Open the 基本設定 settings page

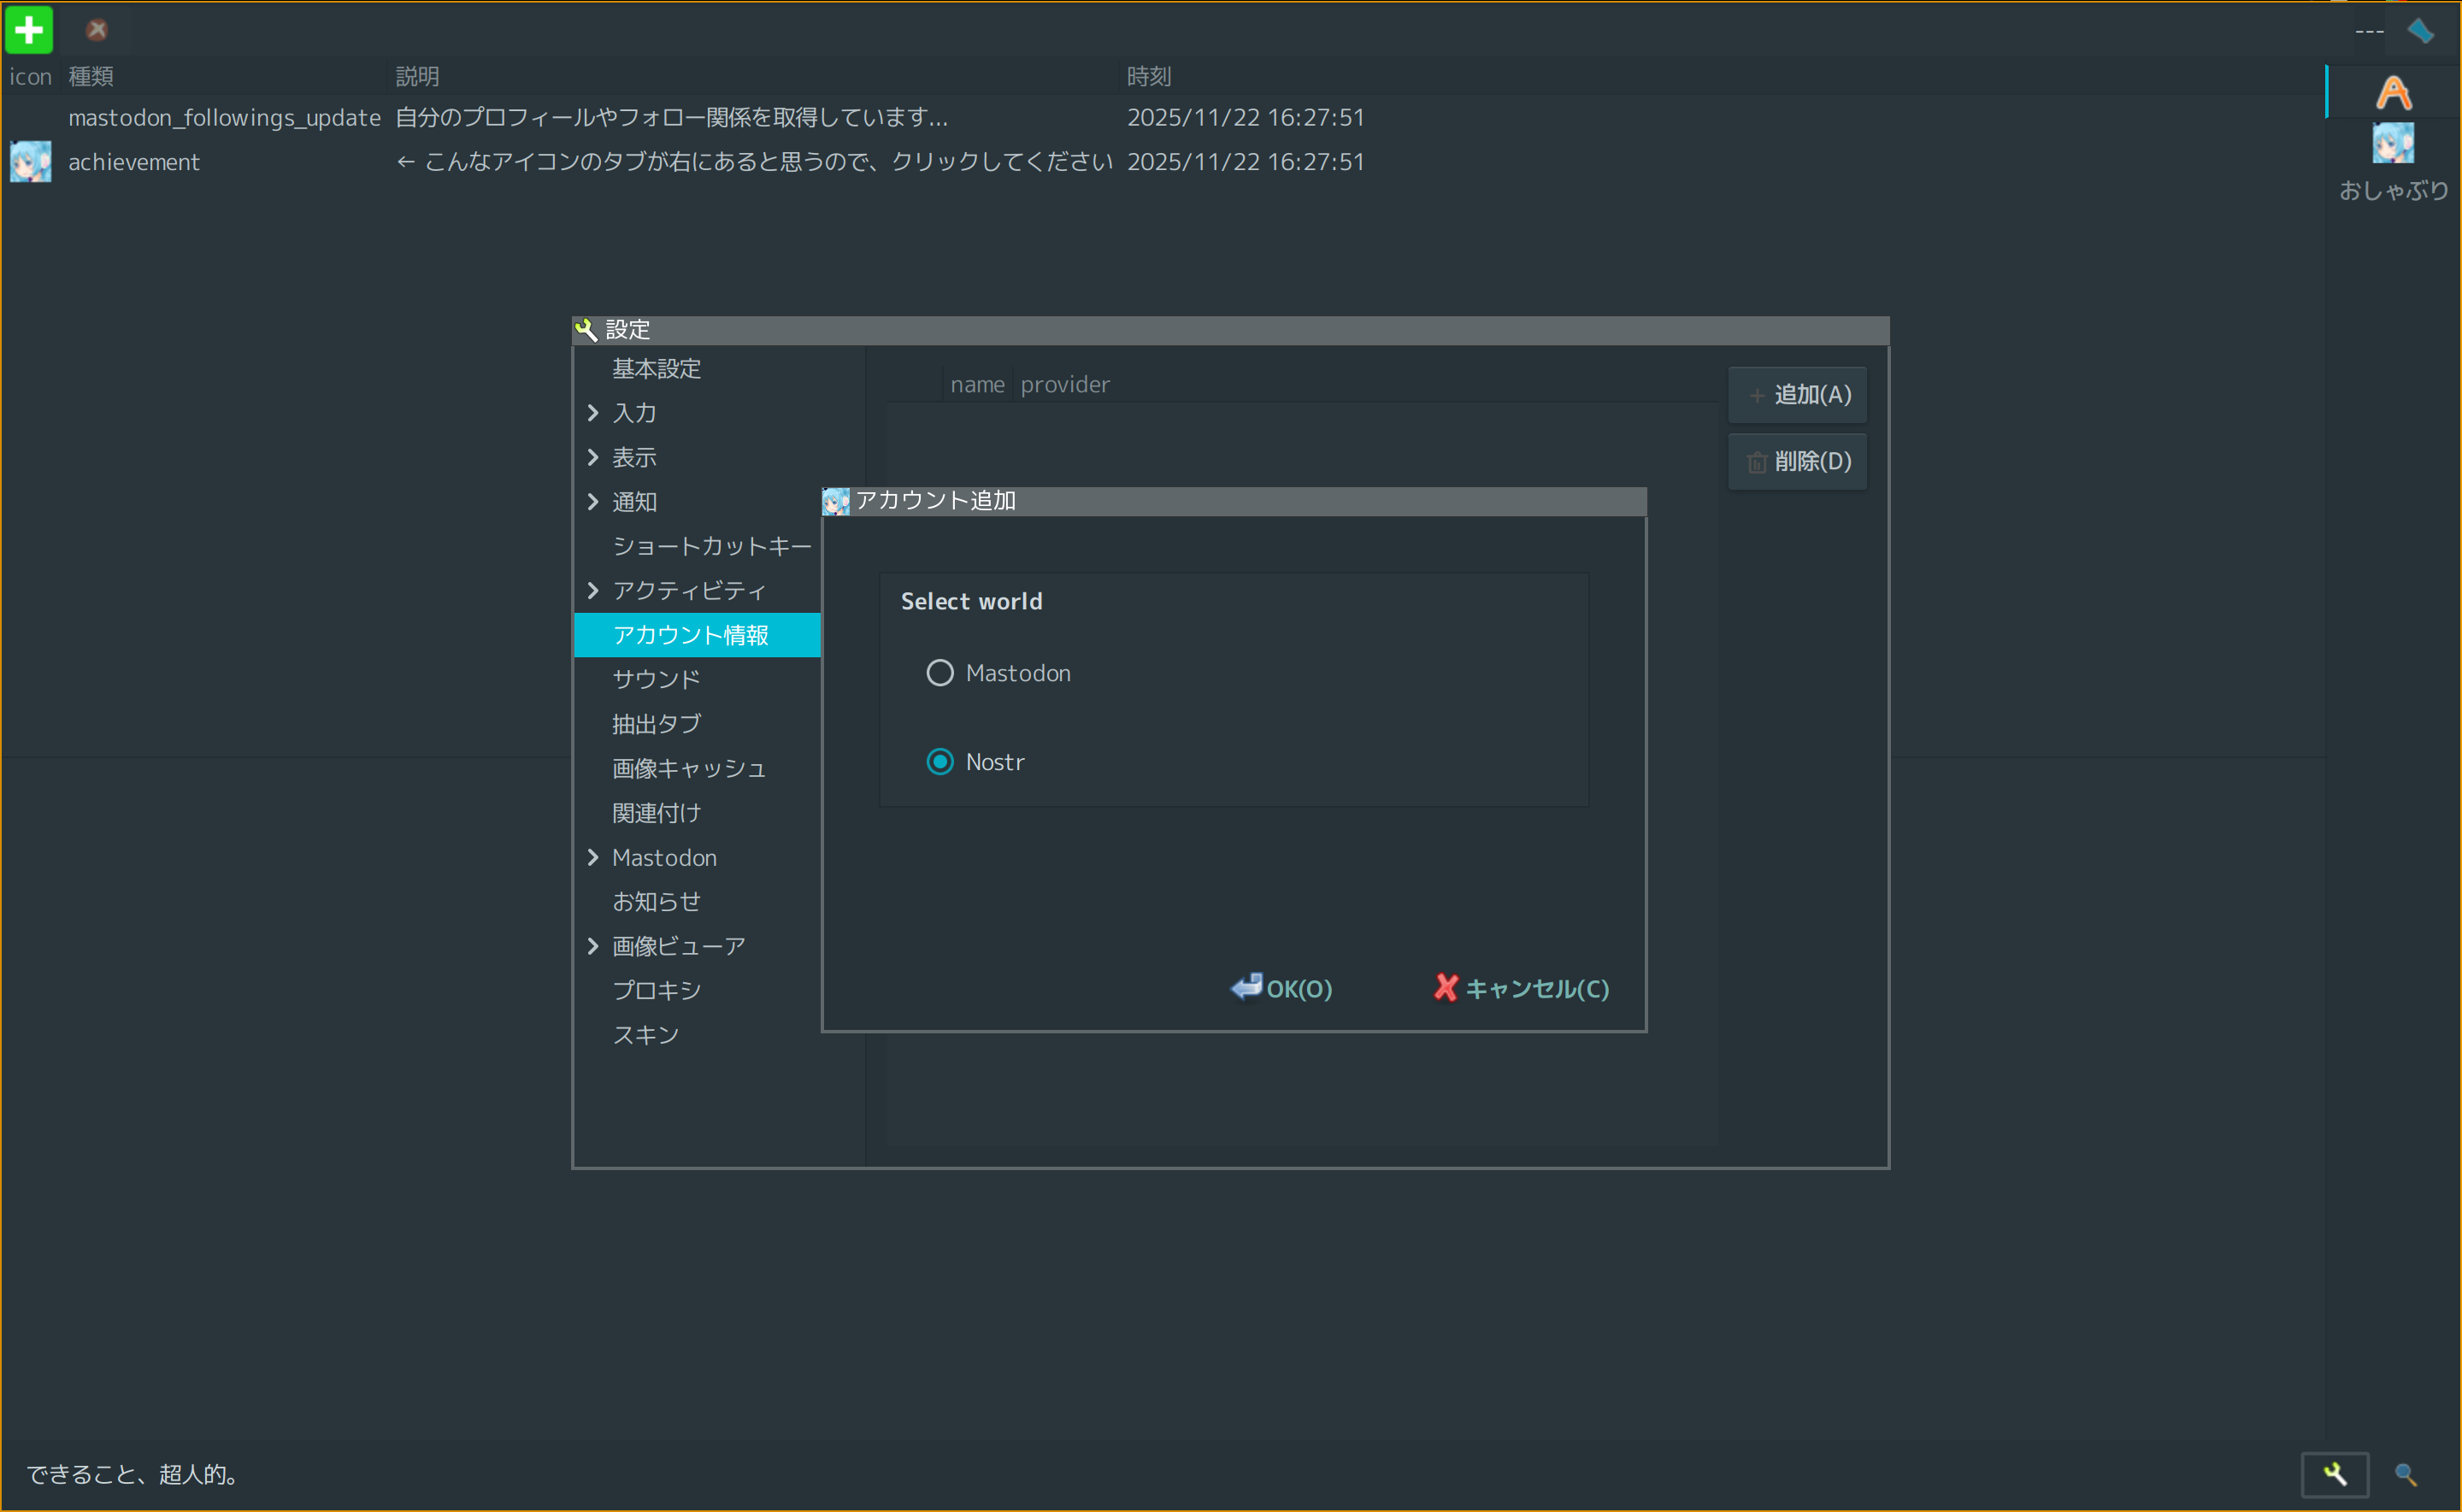pos(656,369)
